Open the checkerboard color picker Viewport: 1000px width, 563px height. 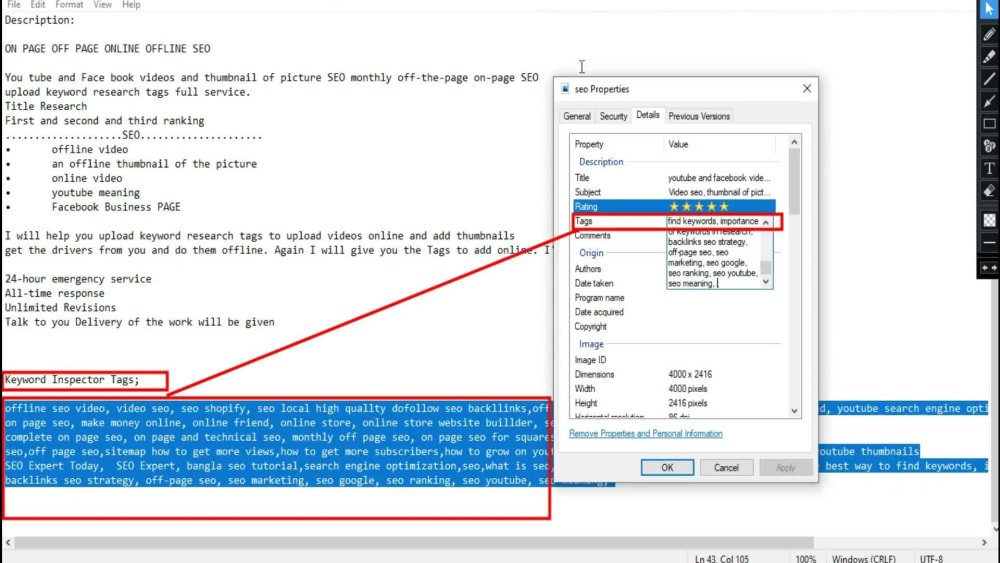point(989,220)
